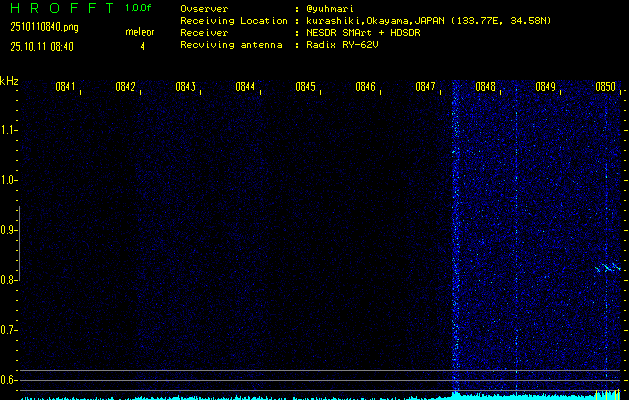
Task: Click the receiving location kurashiki, Okayama text
Action: pyautogui.click(x=428, y=21)
